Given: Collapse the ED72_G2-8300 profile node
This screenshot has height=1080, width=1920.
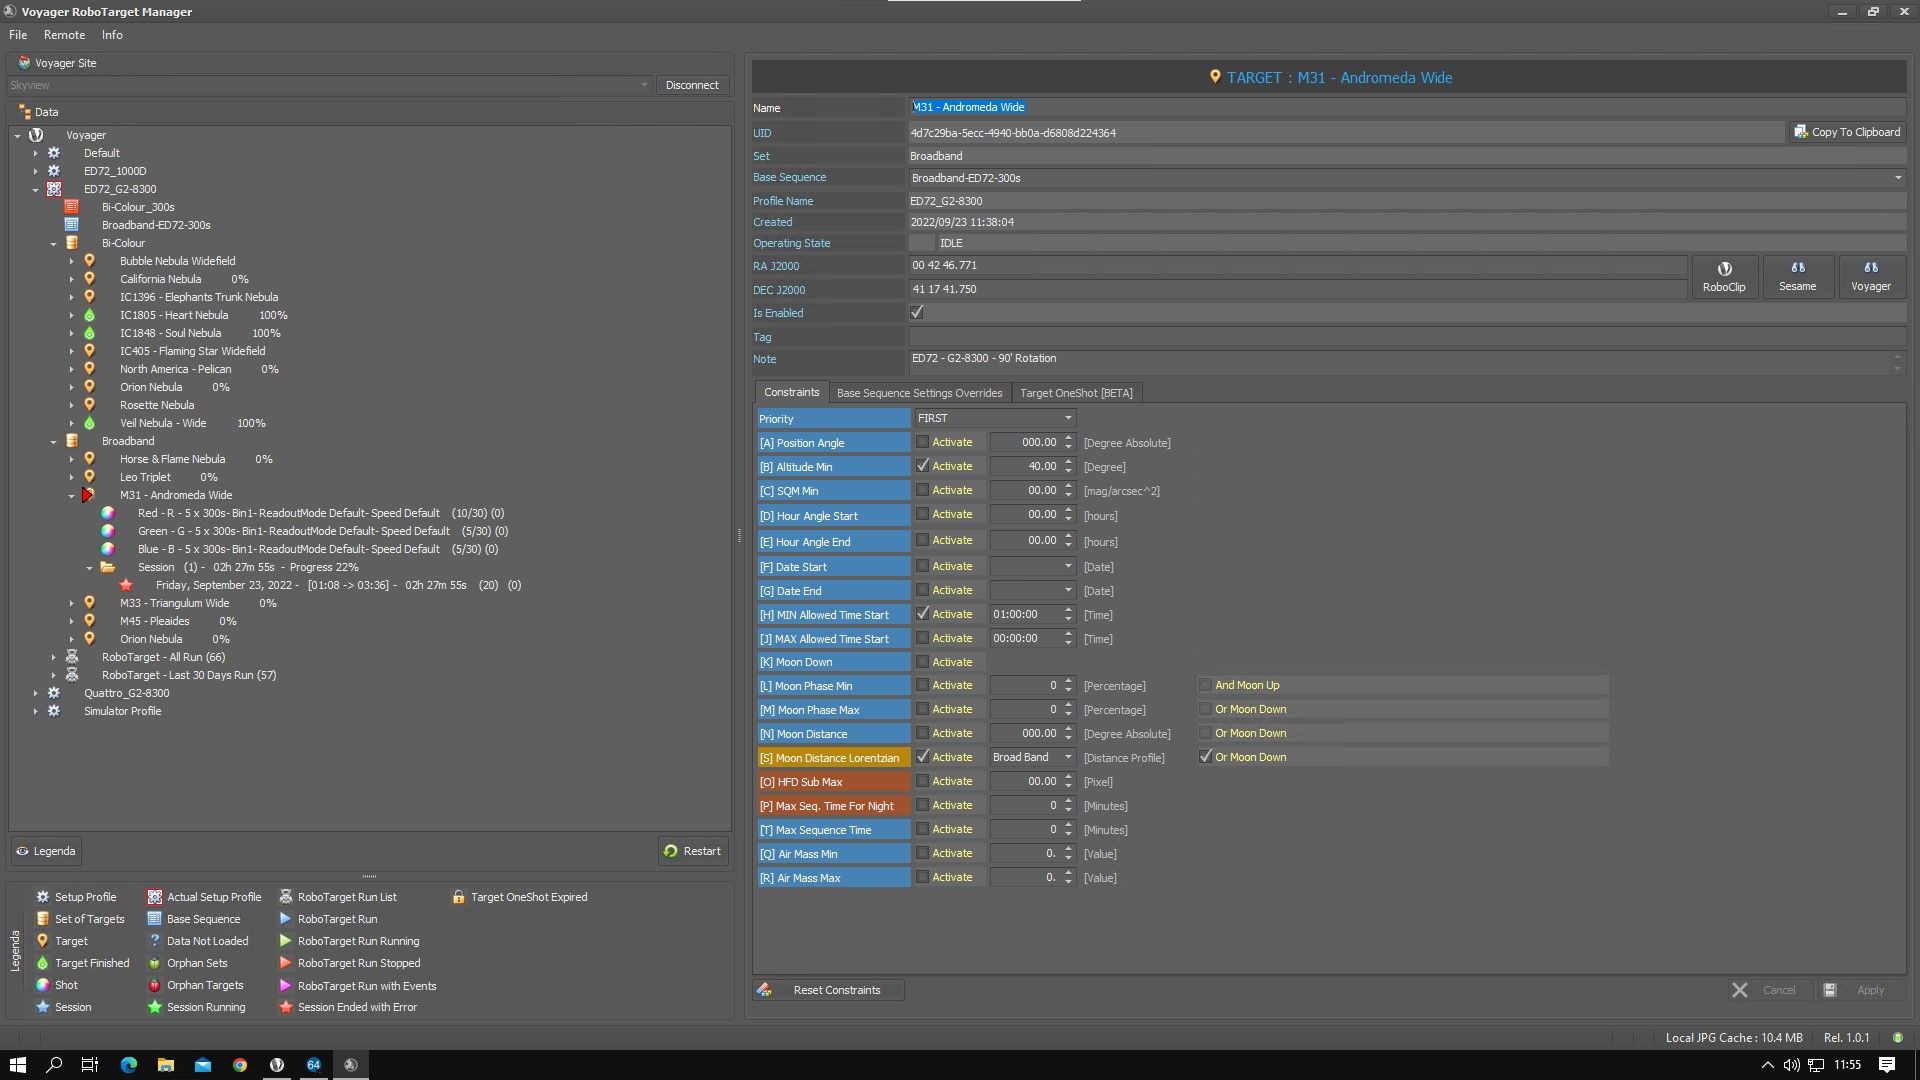Looking at the screenshot, I should (35, 189).
